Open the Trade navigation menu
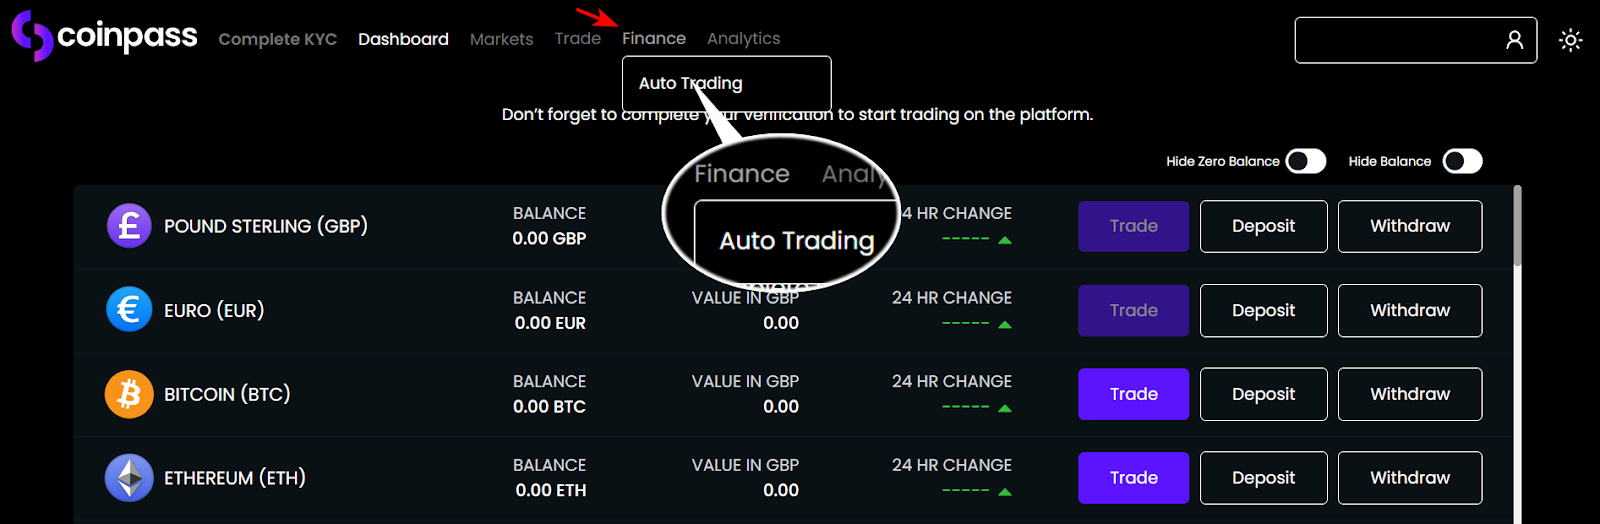Viewport: 1600px width, 524px height. (578, 38)
